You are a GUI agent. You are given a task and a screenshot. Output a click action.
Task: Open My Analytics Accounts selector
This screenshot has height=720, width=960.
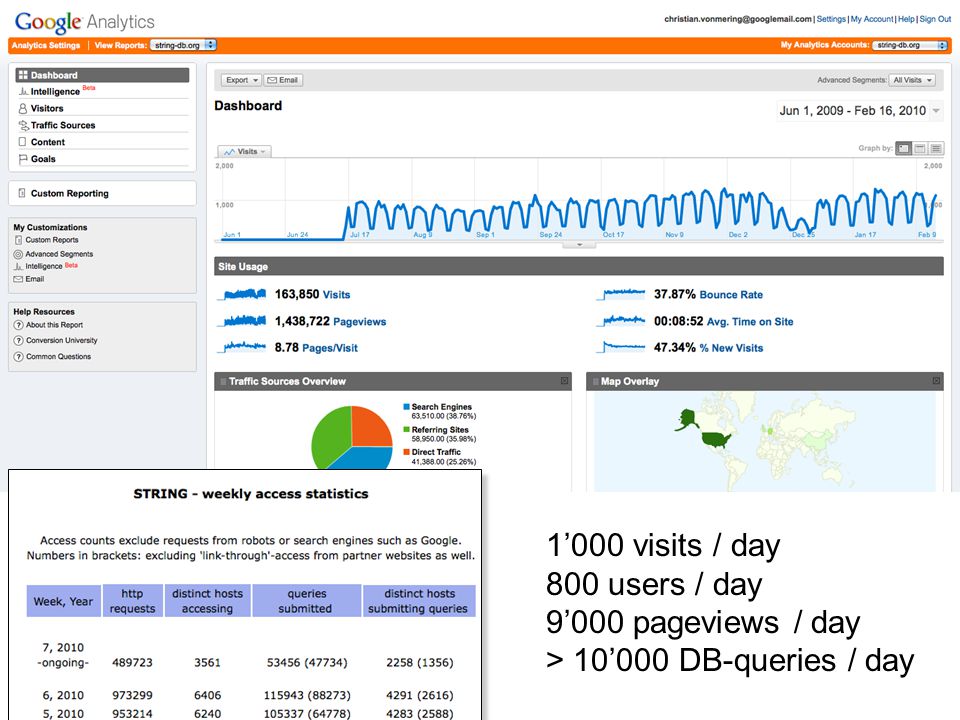click(x=910, y=45)
